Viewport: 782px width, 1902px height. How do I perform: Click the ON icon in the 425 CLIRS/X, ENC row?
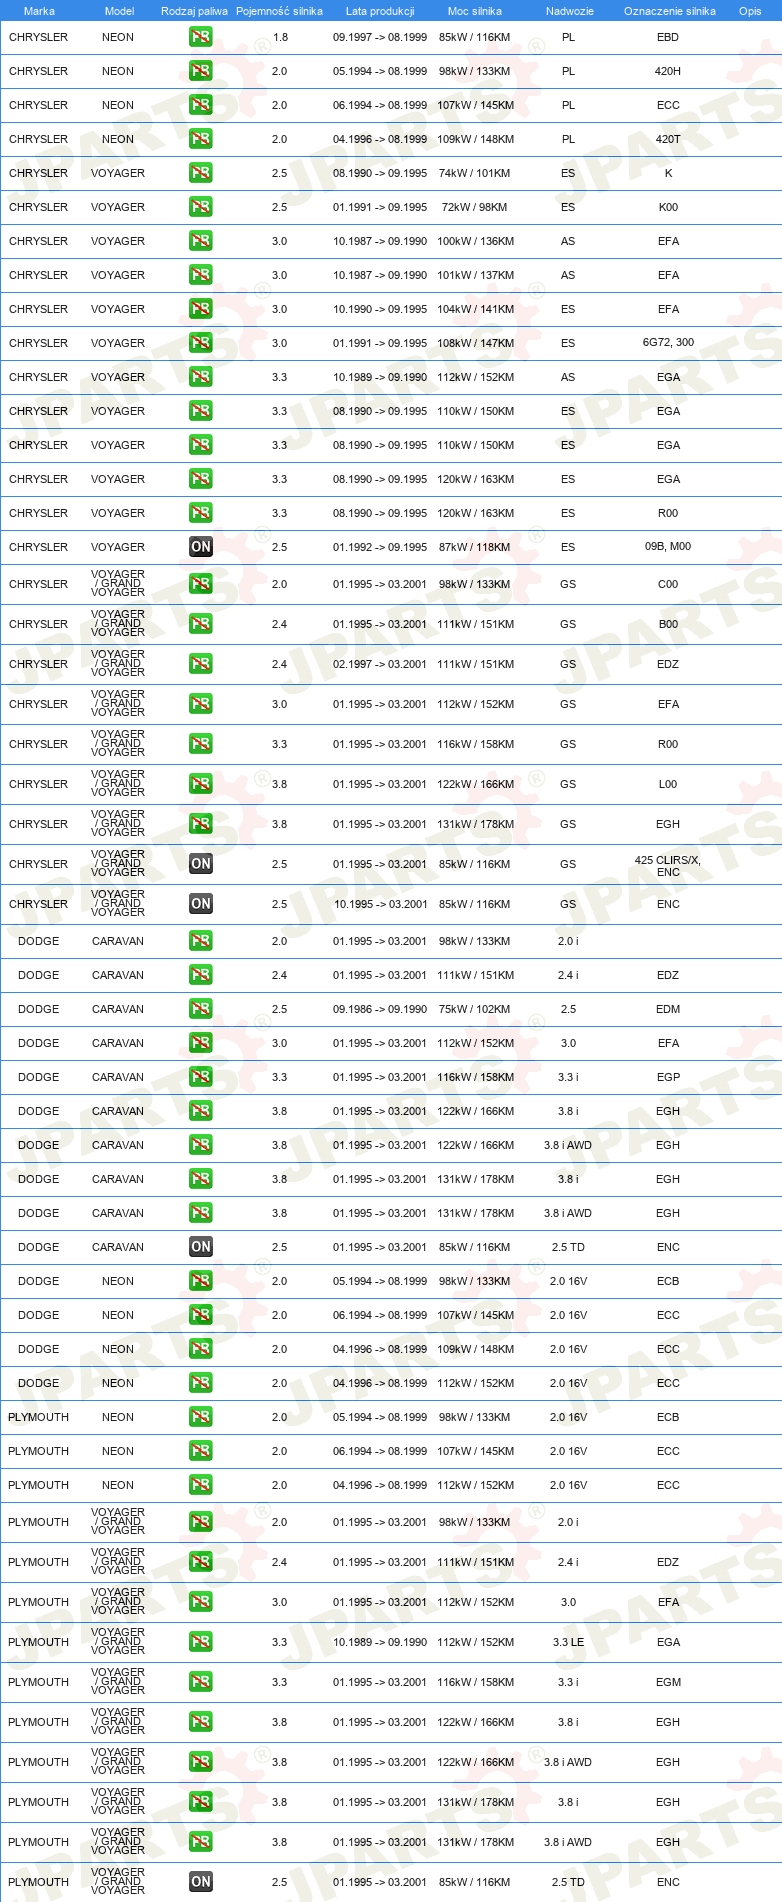(x=201, y=864)
